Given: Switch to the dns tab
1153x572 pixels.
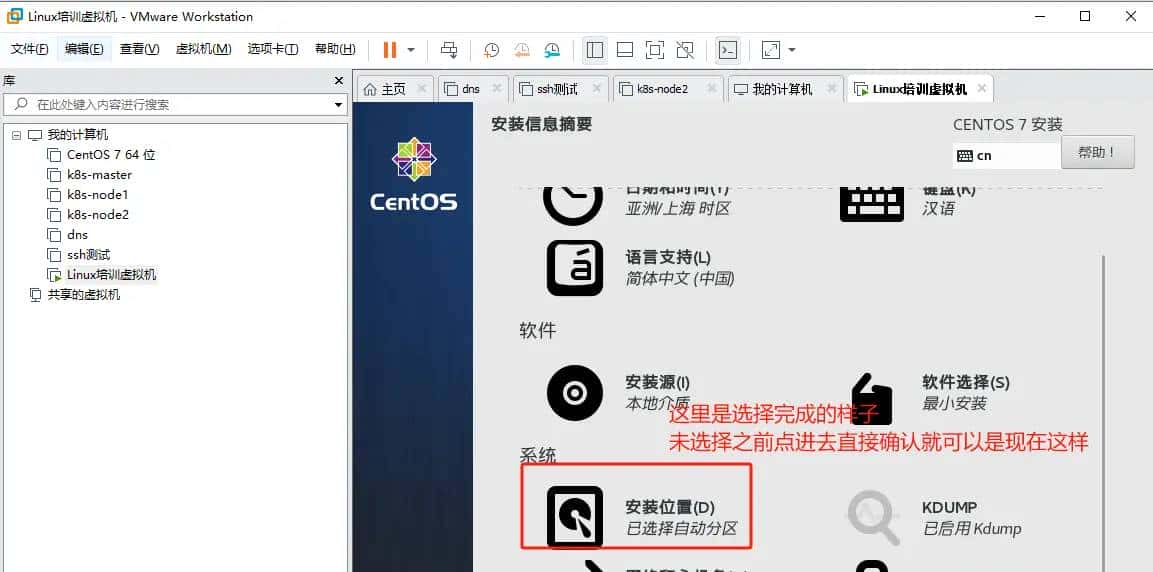Looking at the screenshot, I should pos(471,89).
